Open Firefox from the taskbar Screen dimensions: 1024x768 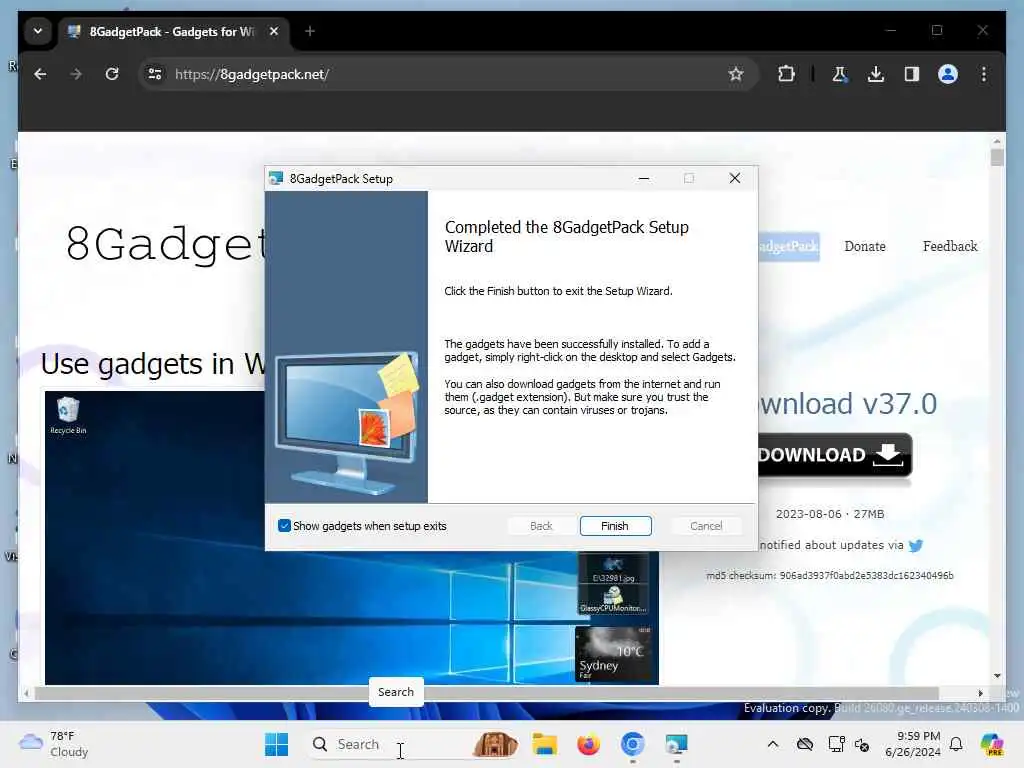(x=588, y=744)
